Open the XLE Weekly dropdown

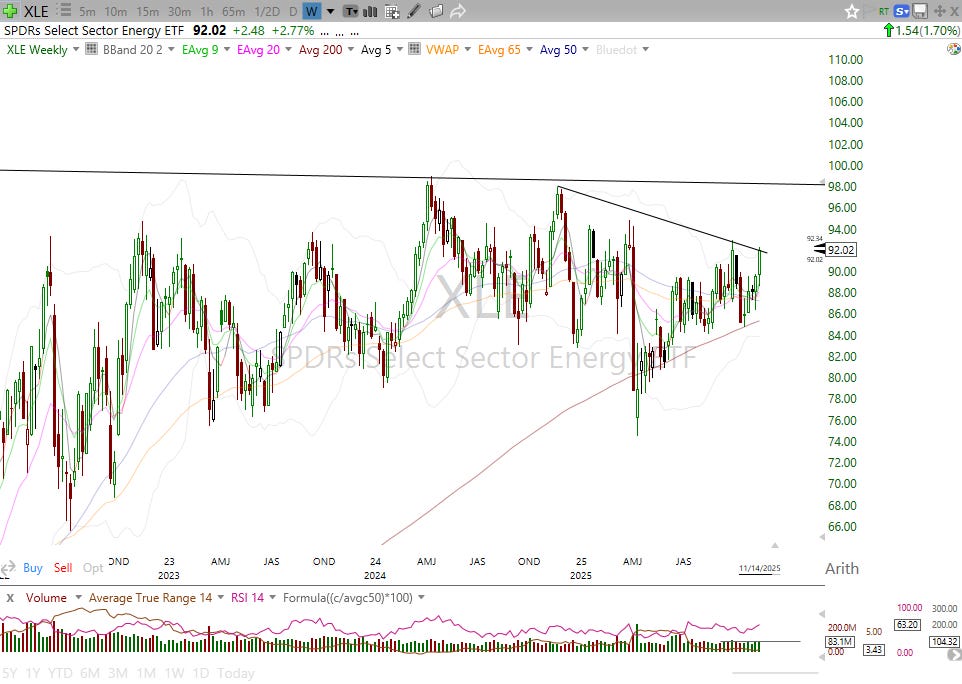tap(76, 49)
